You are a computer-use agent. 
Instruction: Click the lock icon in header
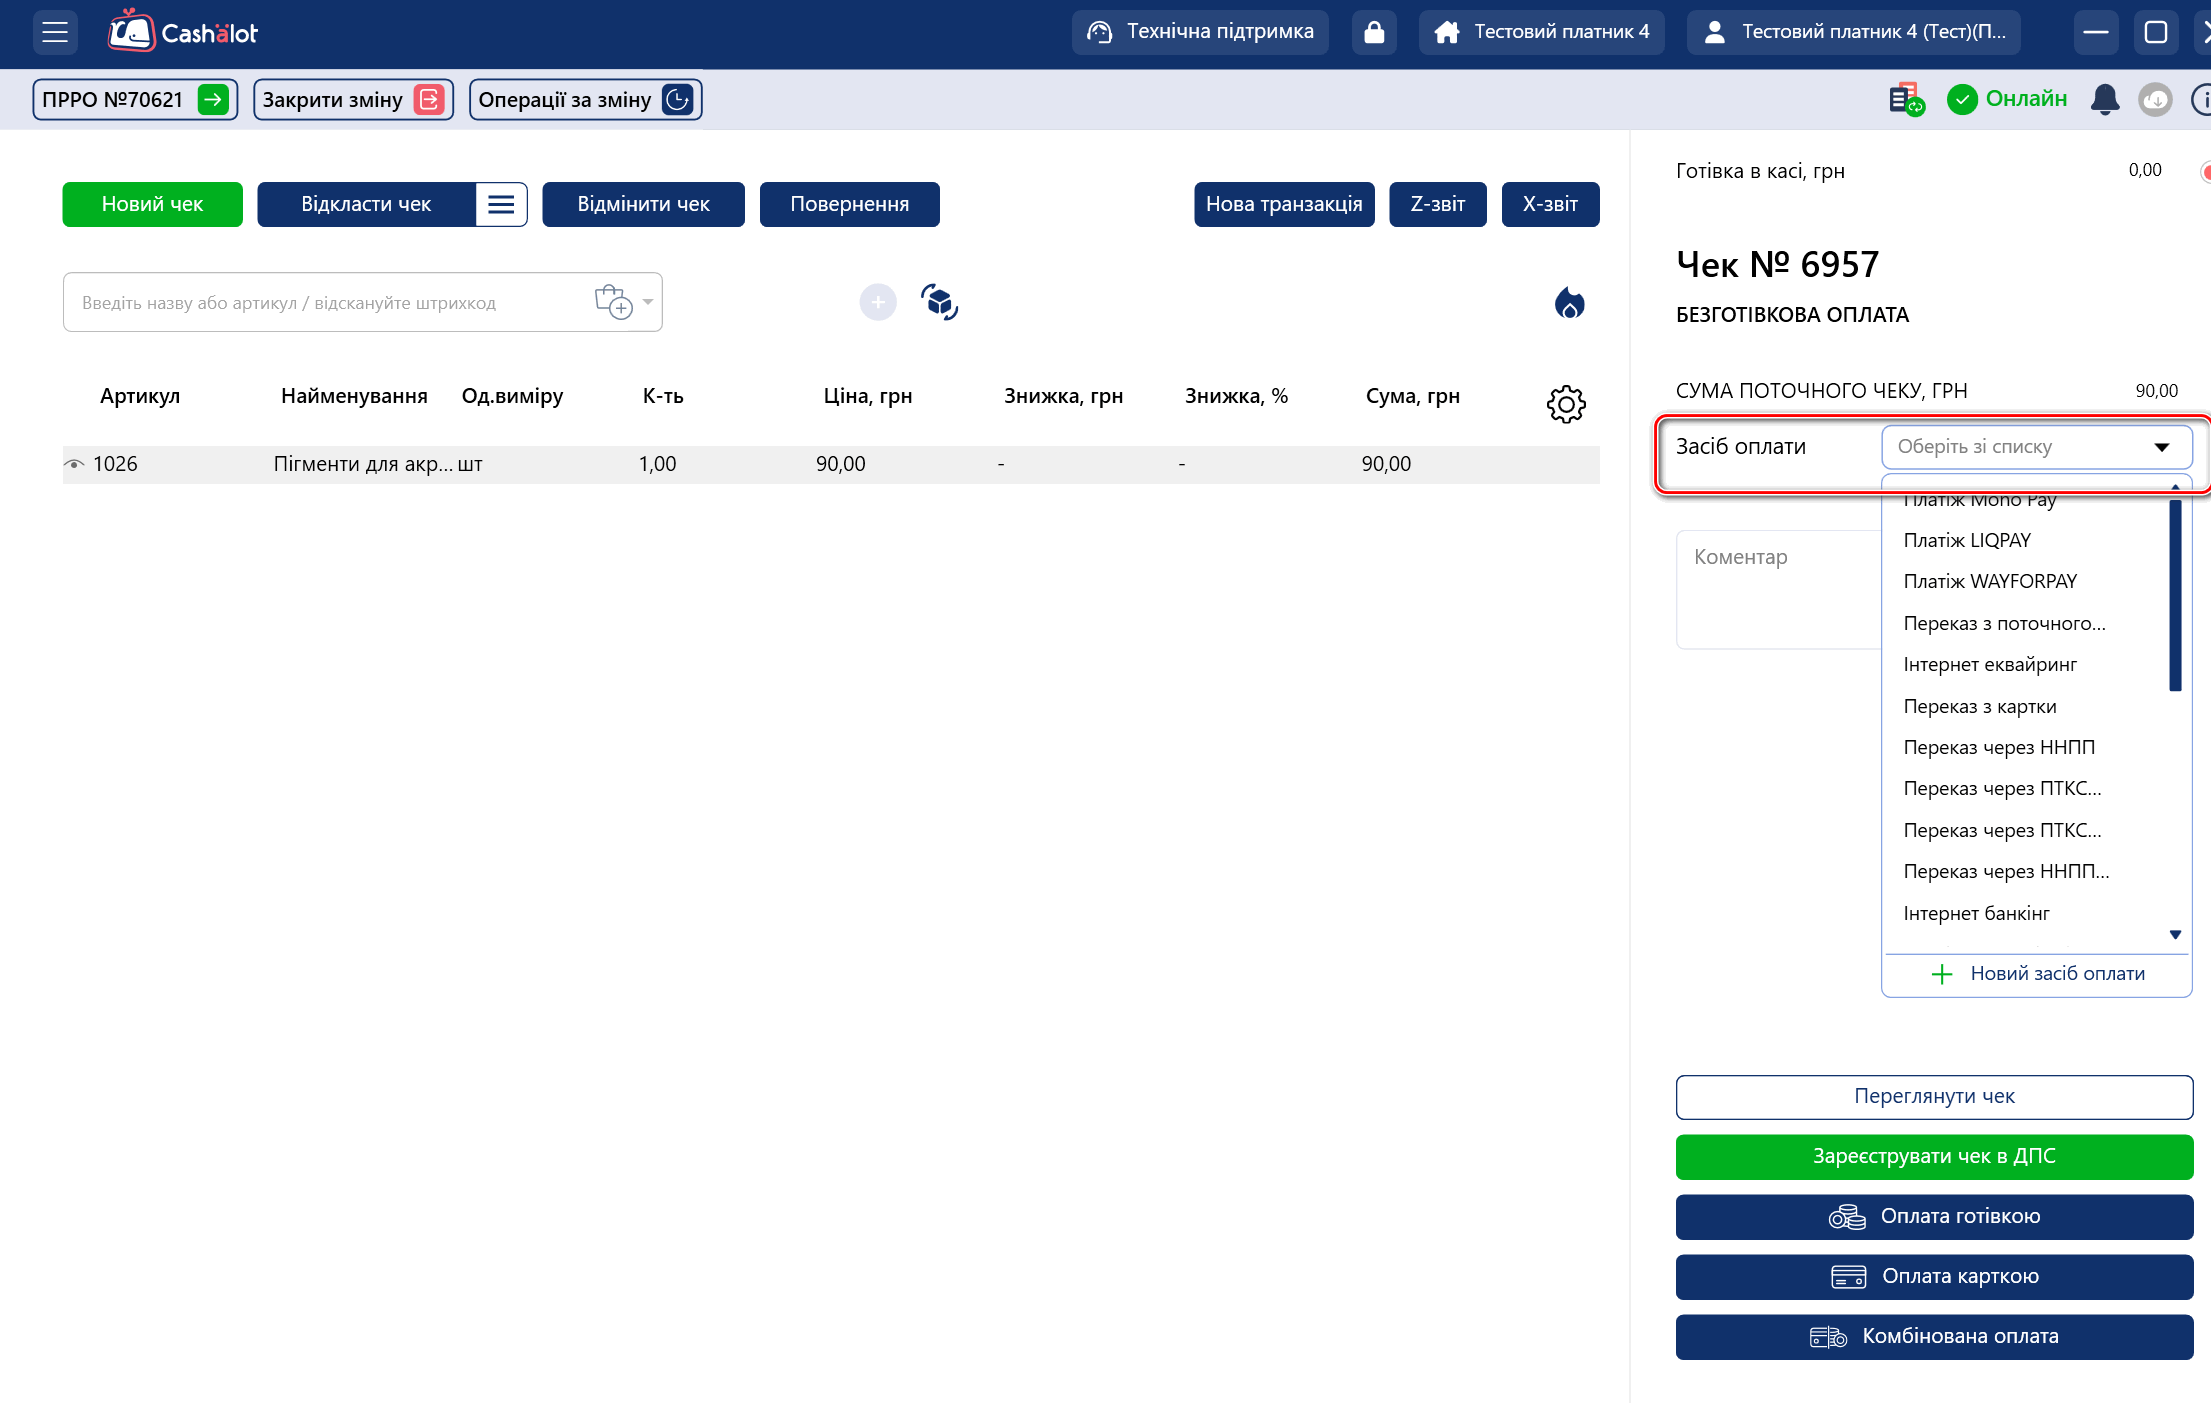coord(1374,32)
